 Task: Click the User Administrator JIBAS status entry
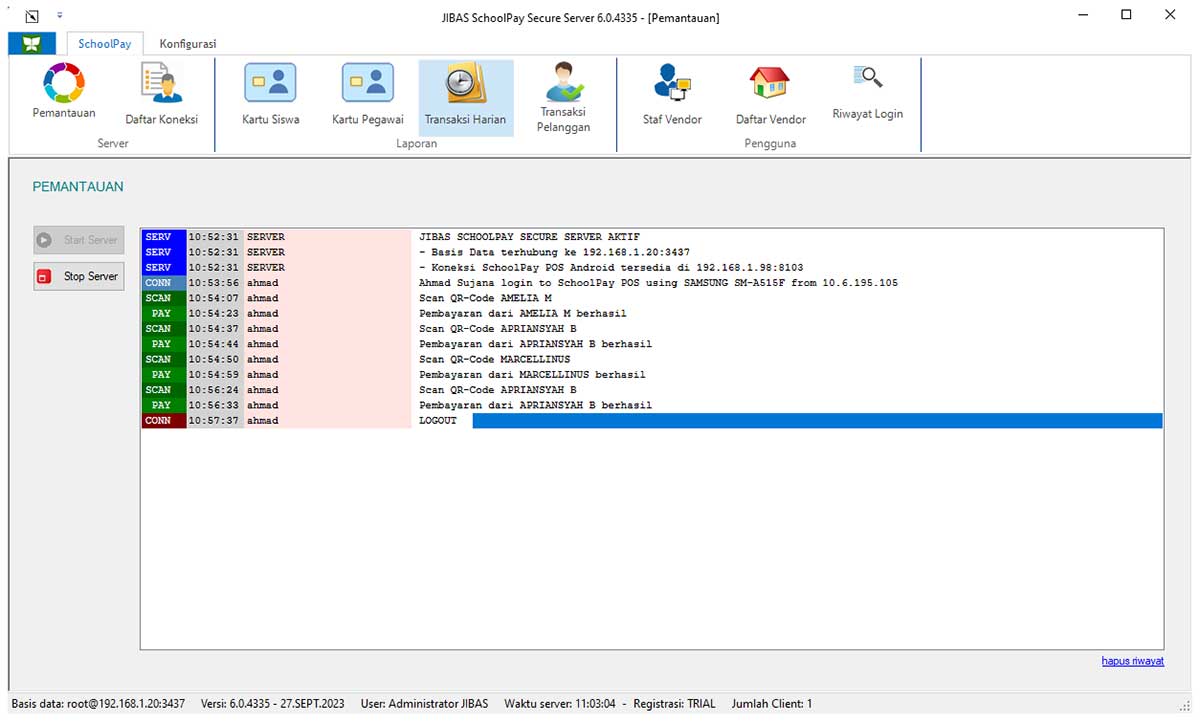pyautogui.click(x=424, y=704)
